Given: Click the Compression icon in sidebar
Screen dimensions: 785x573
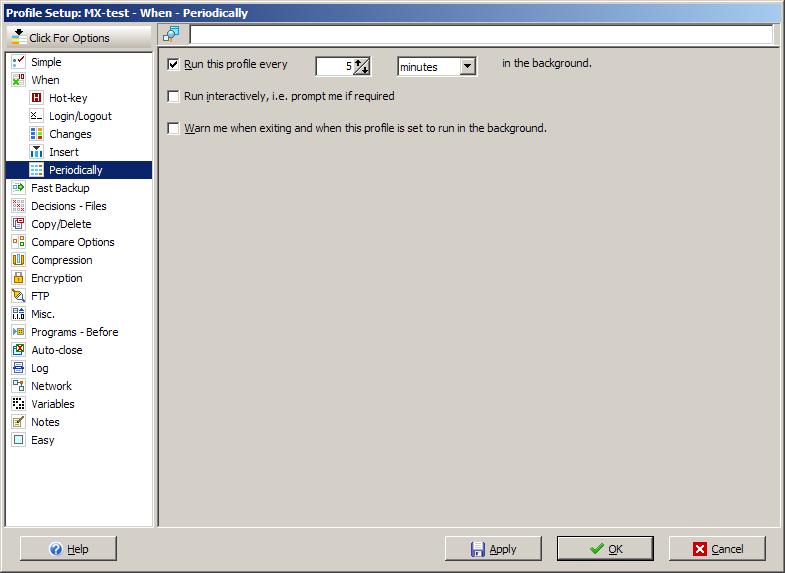Looking at the screenshot, I should click(18, 260).
